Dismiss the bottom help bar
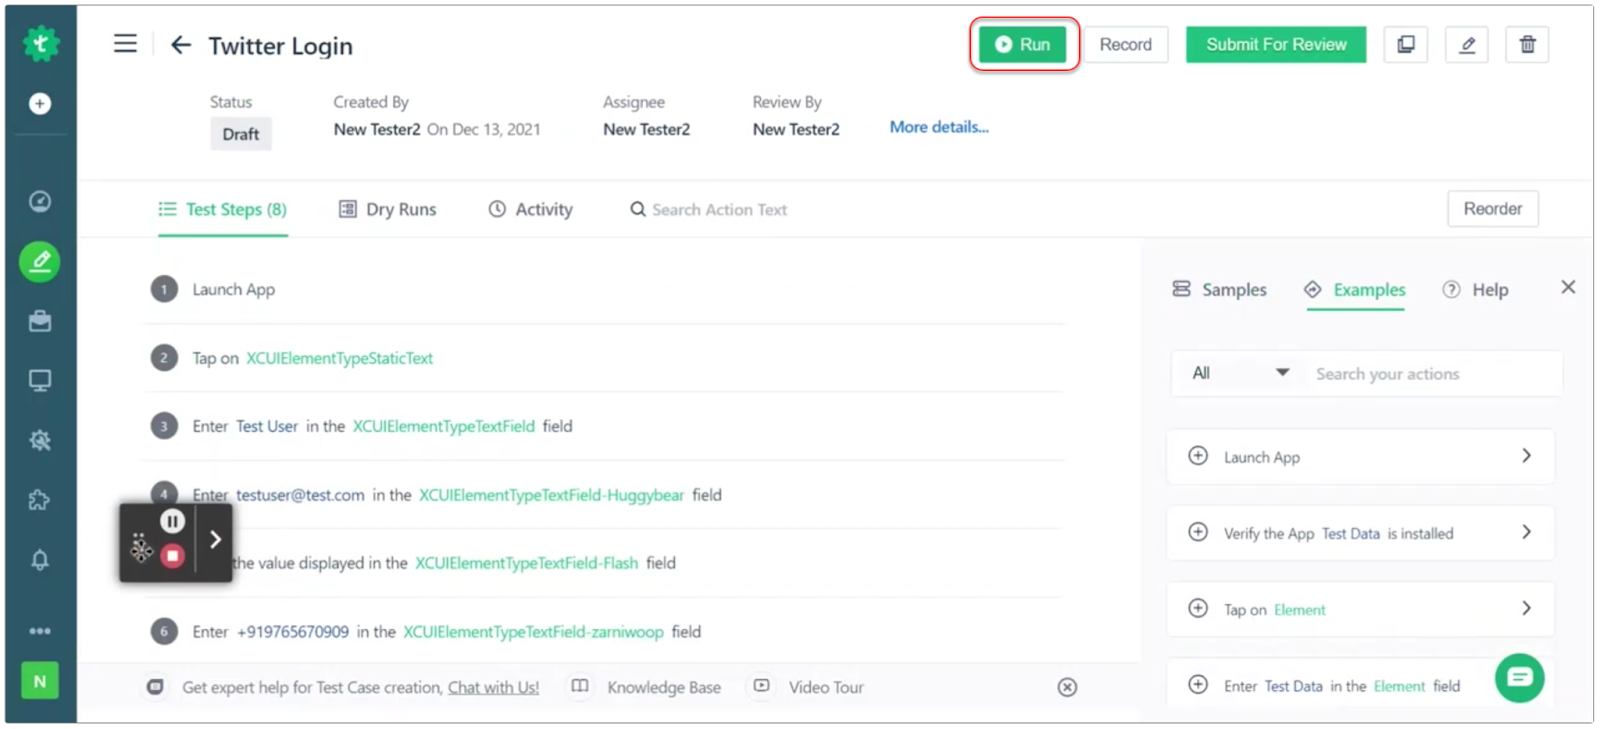 point(1068,687)
